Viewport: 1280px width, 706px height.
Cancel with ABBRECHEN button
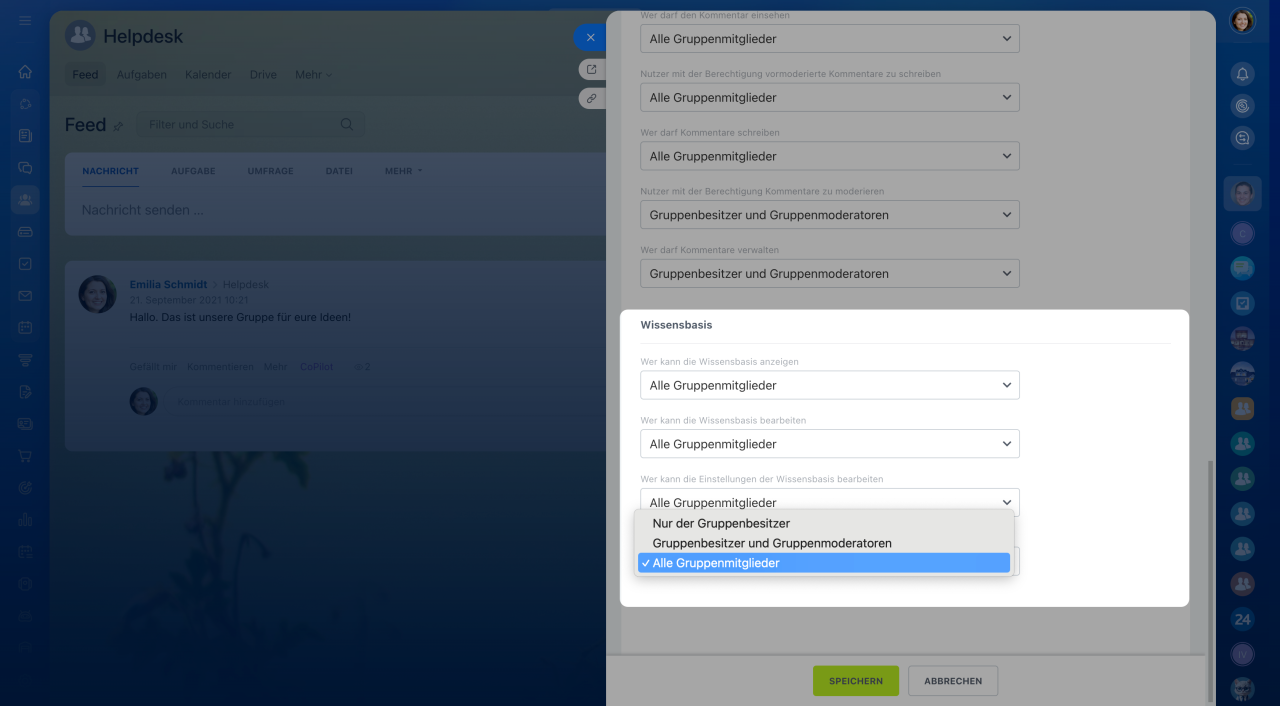[953, 681]
